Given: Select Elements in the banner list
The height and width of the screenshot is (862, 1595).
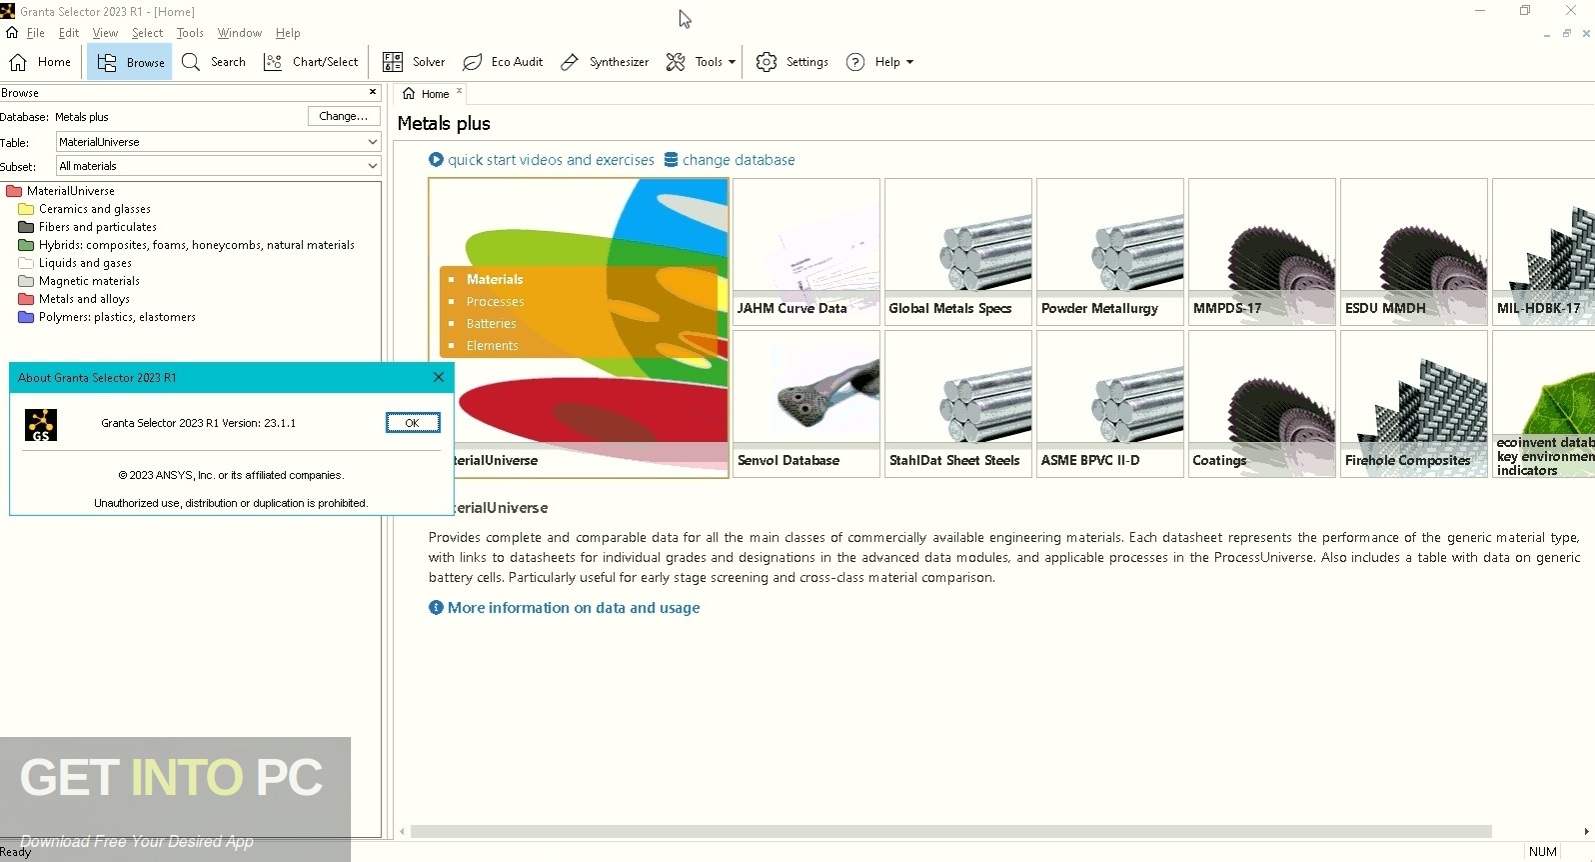Looking at the screenshot, I should (x=492, y=345).
